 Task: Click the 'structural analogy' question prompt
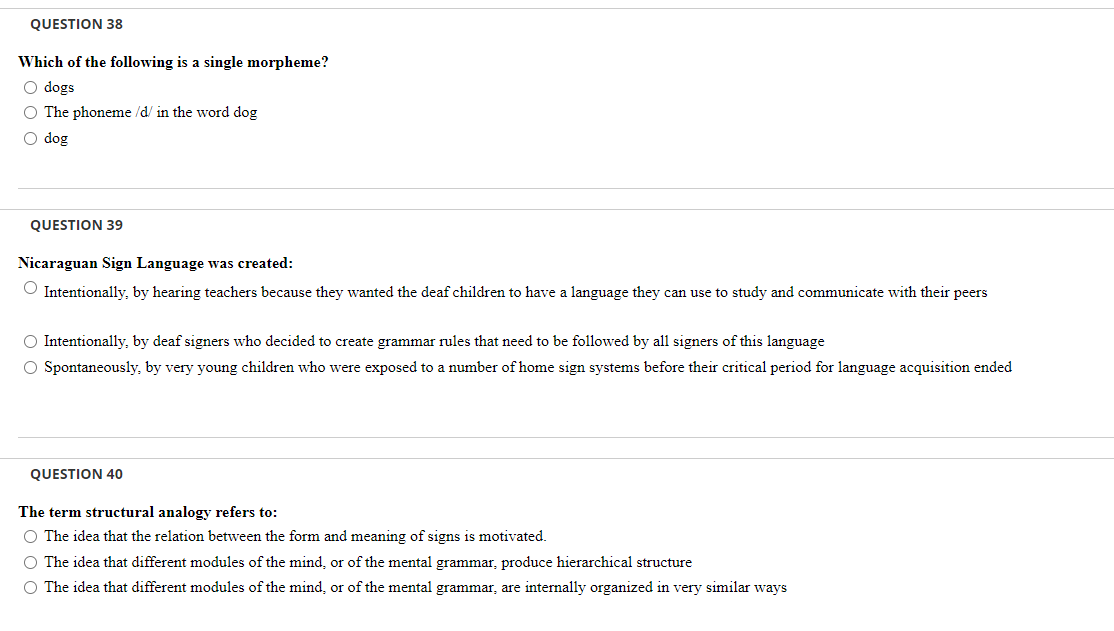click(x=148, y=512)
